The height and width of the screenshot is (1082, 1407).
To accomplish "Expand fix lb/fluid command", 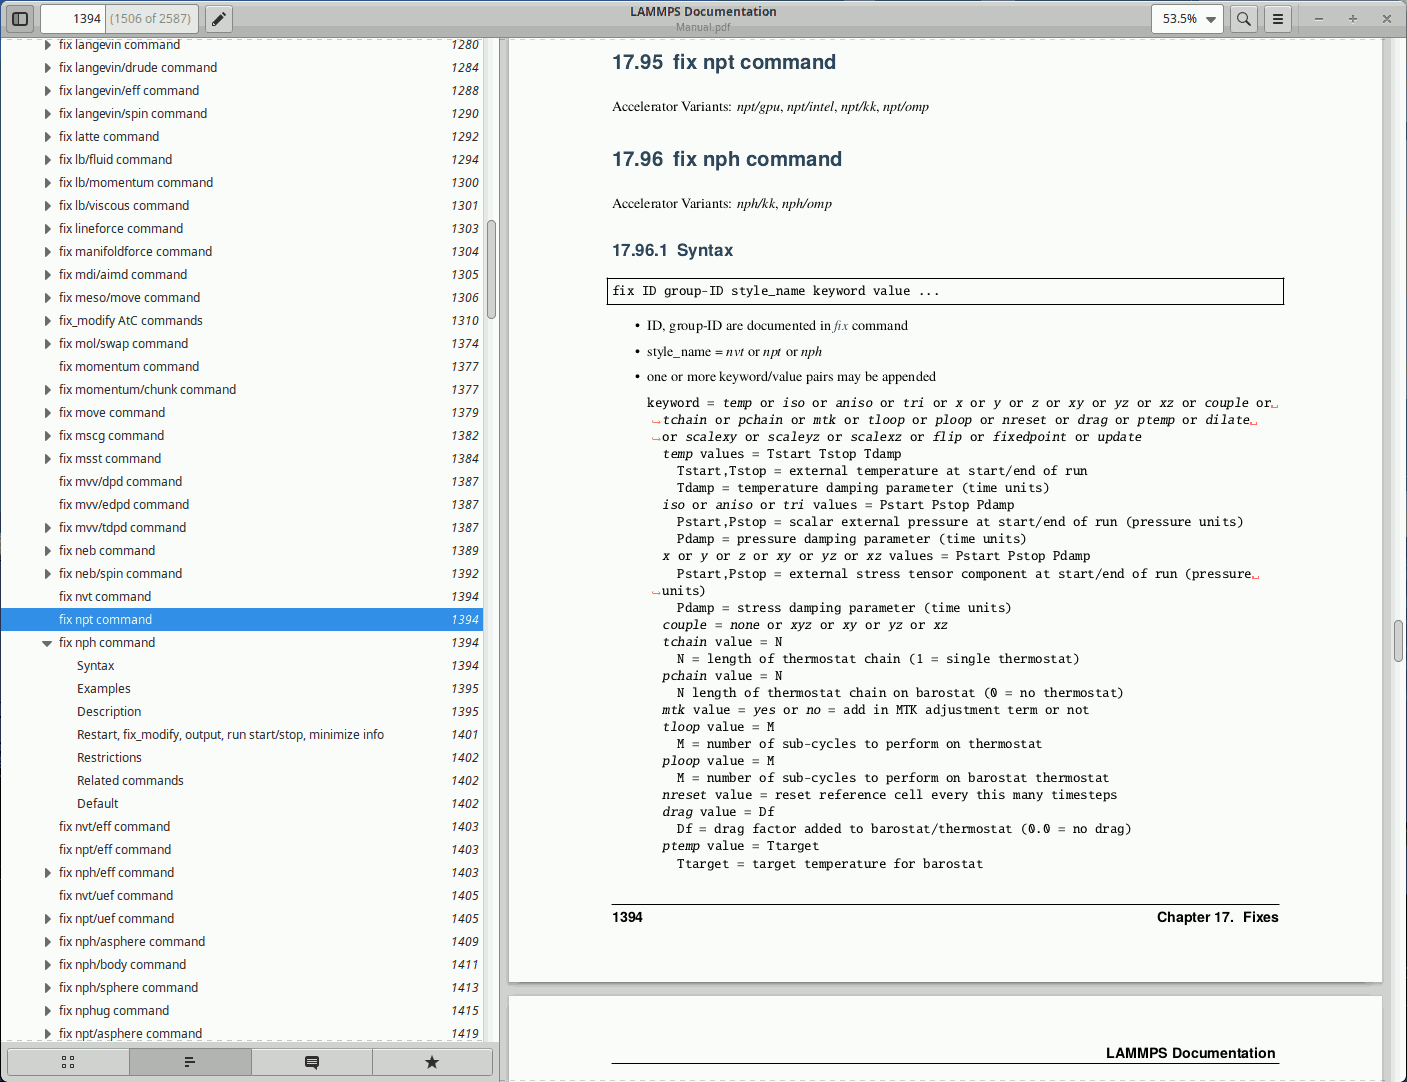I will tap(47, 160).
